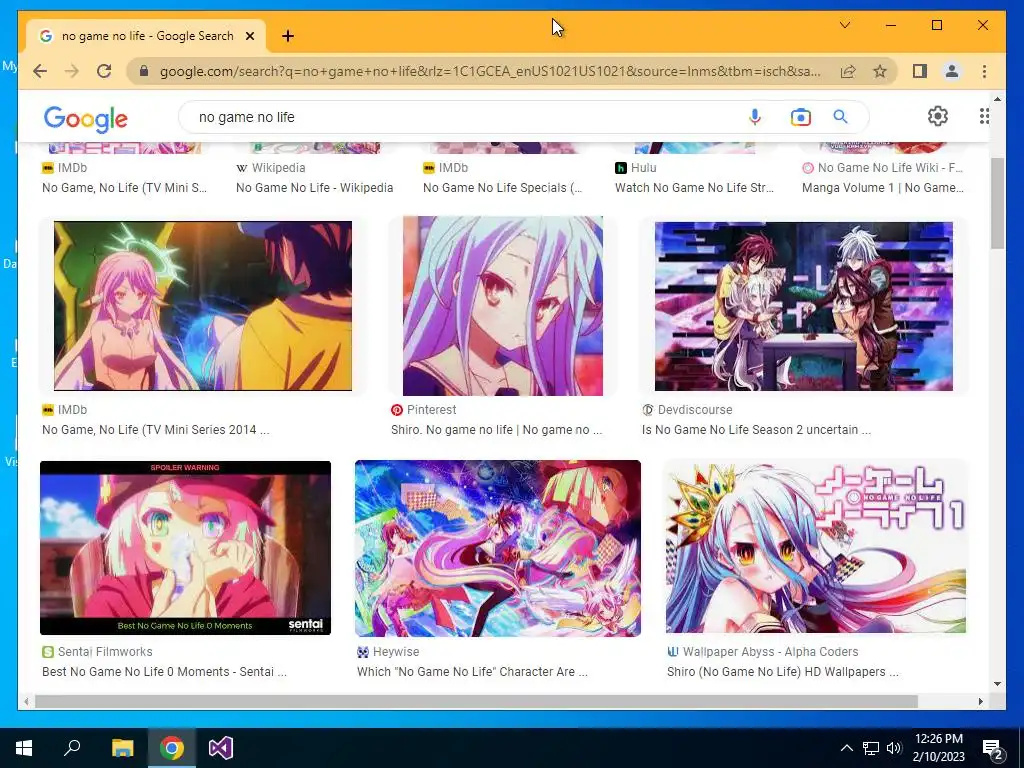
Task: Click the horizontal scrollbar right arrow
Action: pyautogui.click(x=980, y=701)
